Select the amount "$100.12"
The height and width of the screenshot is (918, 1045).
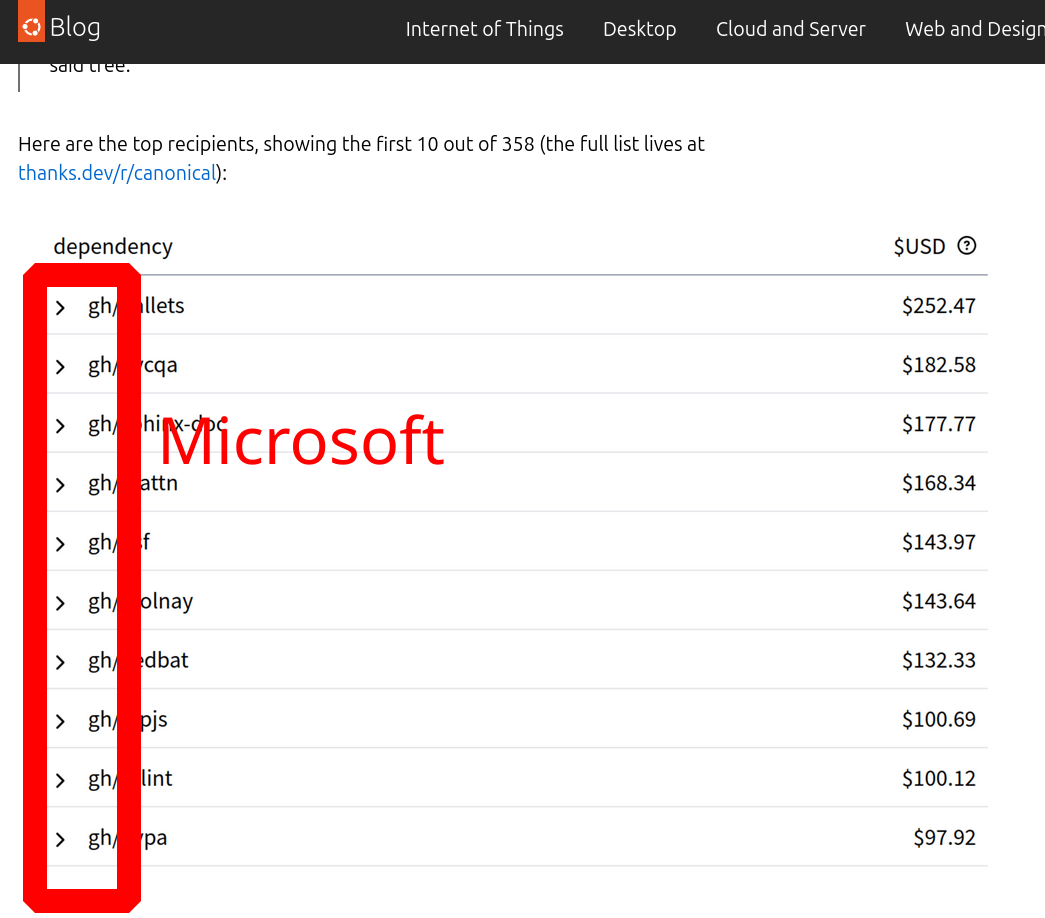(x=938, y=779)
